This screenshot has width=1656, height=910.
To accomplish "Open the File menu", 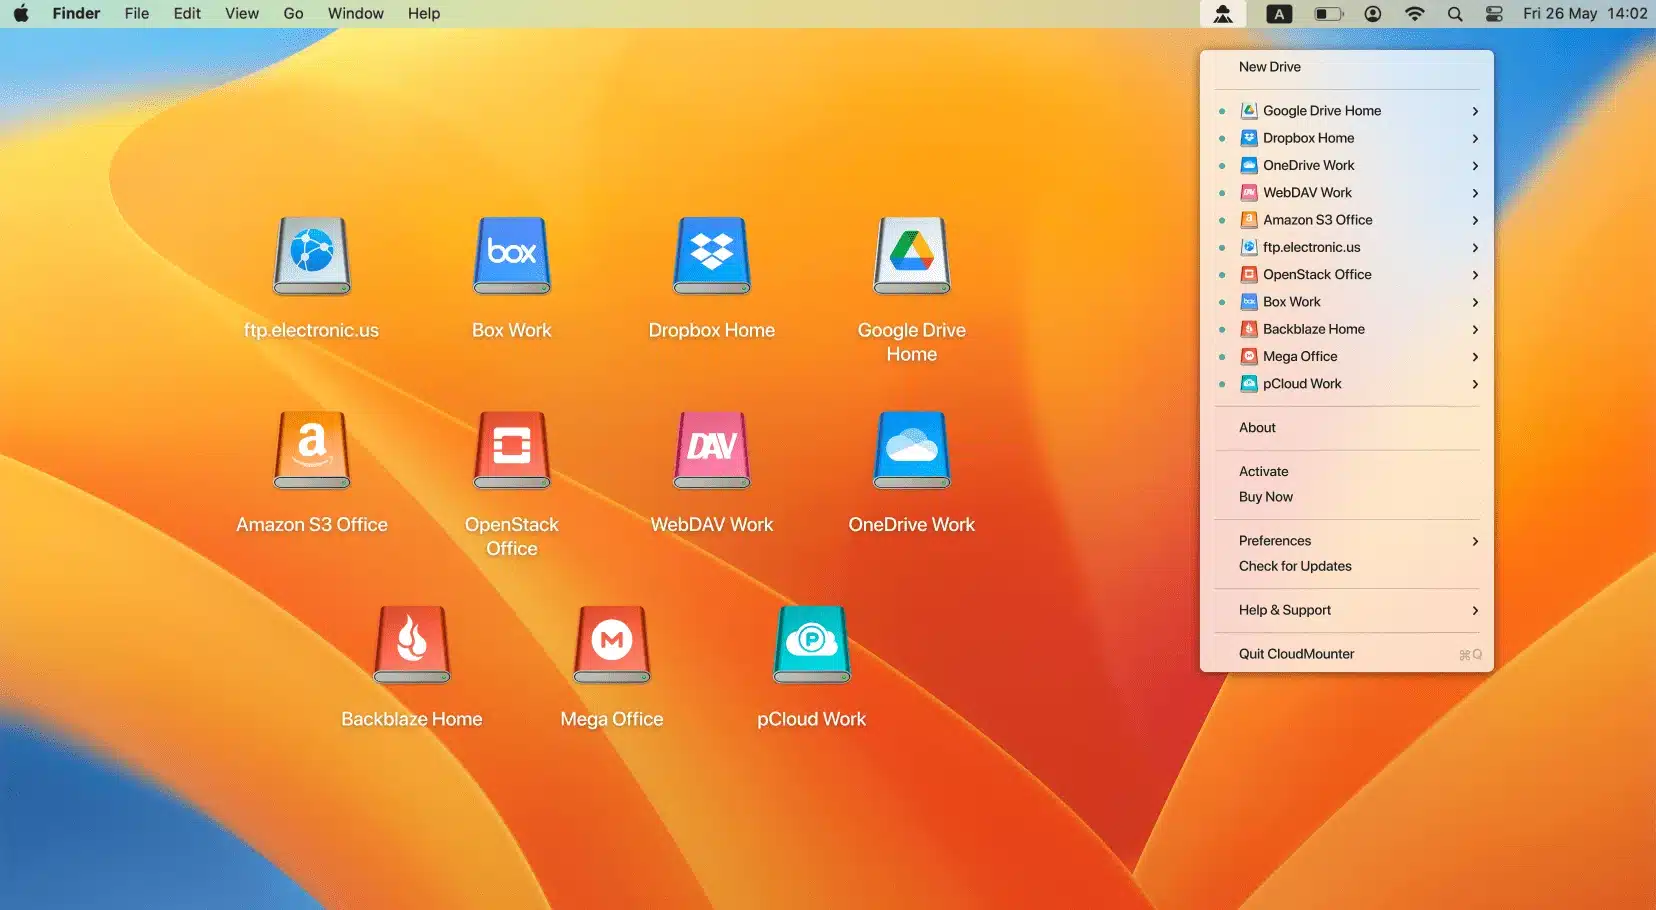I will [x=137, y=14].
